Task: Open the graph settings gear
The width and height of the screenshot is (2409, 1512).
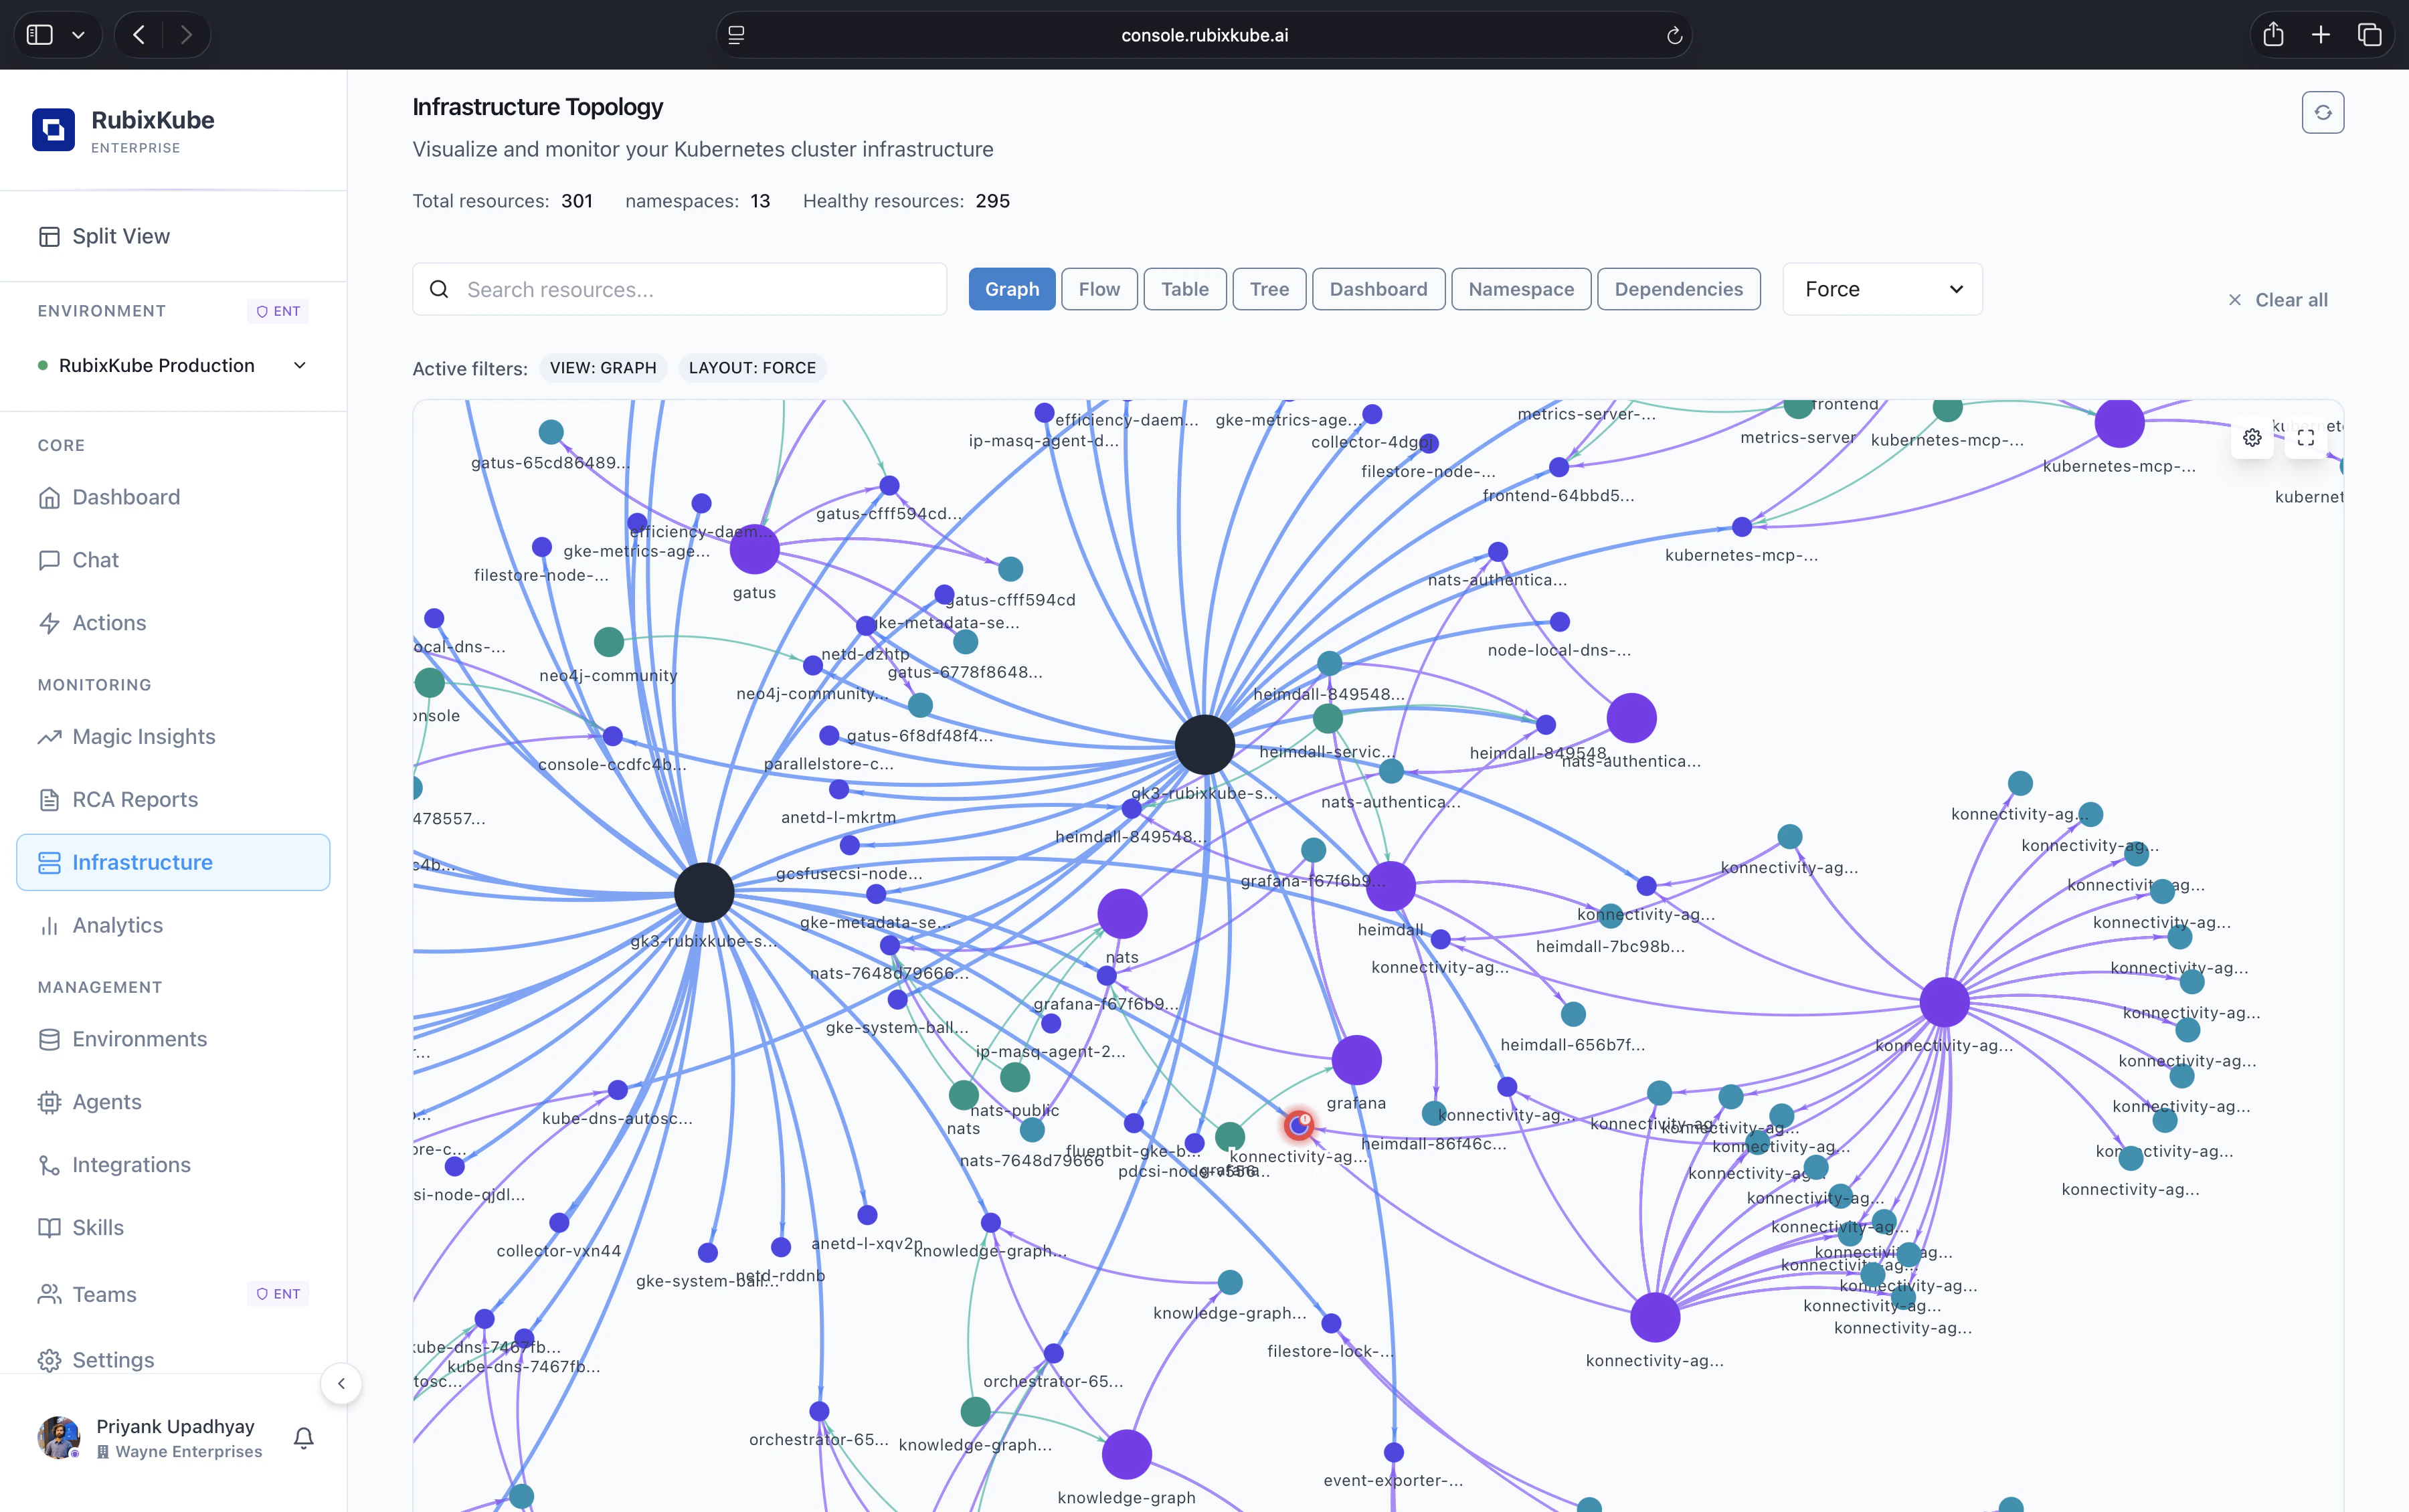Action: pyautogui.click(x=2252, y=437)
